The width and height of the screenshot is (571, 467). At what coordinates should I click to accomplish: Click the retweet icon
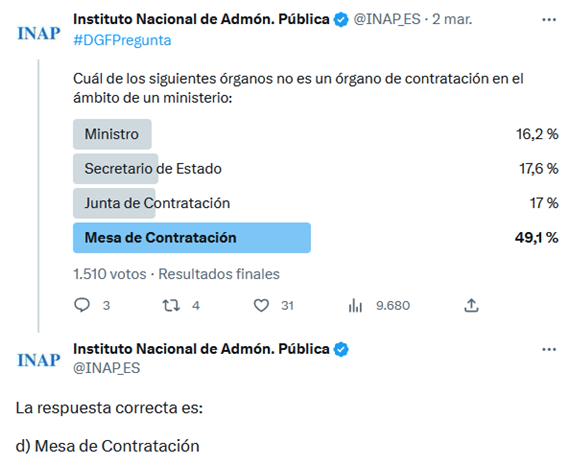pos(171,305)
